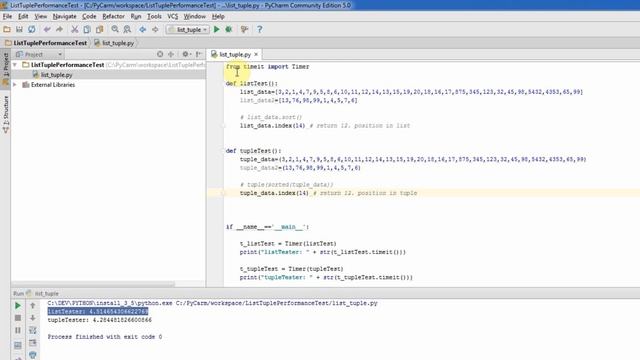The image size is (640, 360).
Task: Open Help with the question mark icon
Action: point(260,29)
